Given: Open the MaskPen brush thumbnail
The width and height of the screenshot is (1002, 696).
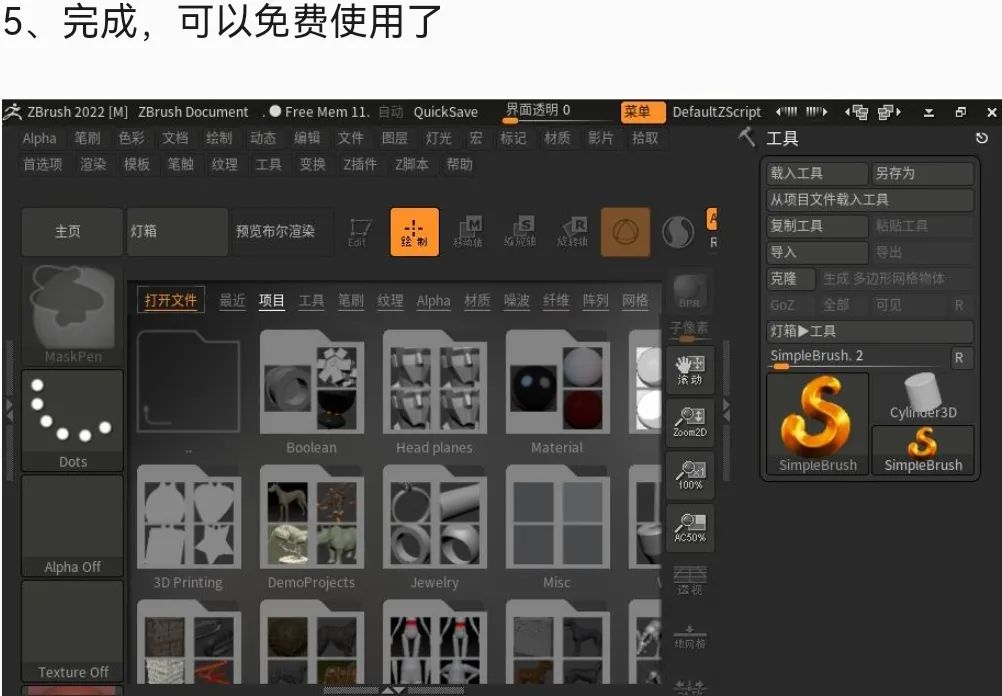Looking at the screenshot, I should click(x=72, y=315).
